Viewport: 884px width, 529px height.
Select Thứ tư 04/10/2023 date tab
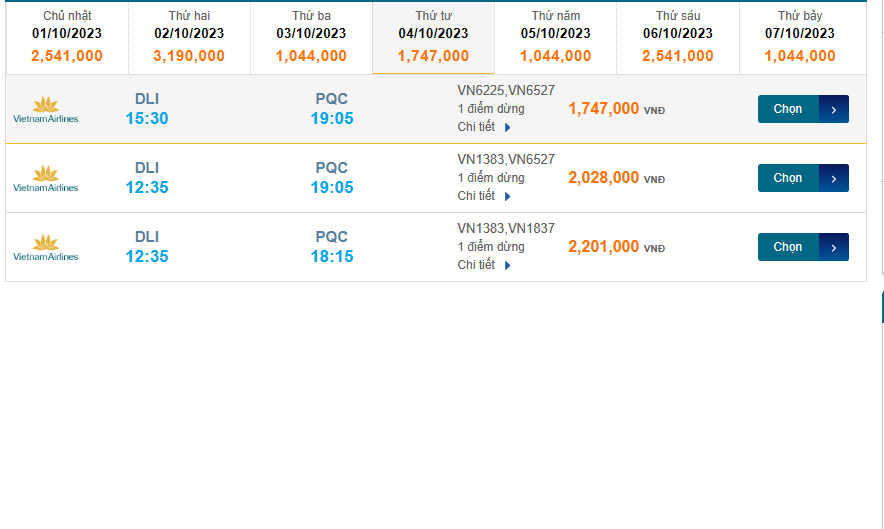click(433, 37)
